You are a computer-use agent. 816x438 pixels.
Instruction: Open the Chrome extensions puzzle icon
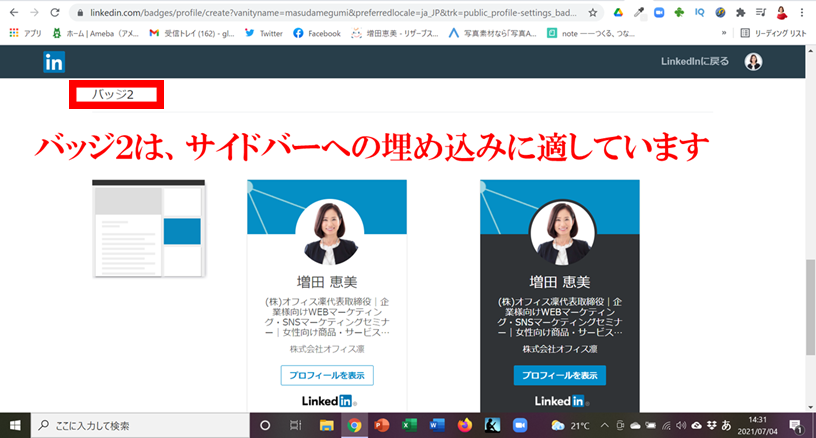coord(739,13)
